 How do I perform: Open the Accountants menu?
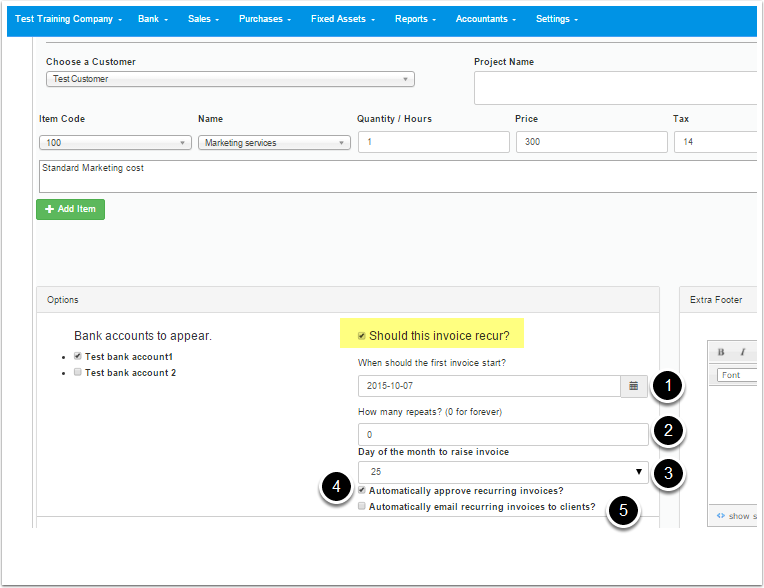pos(485,19)
